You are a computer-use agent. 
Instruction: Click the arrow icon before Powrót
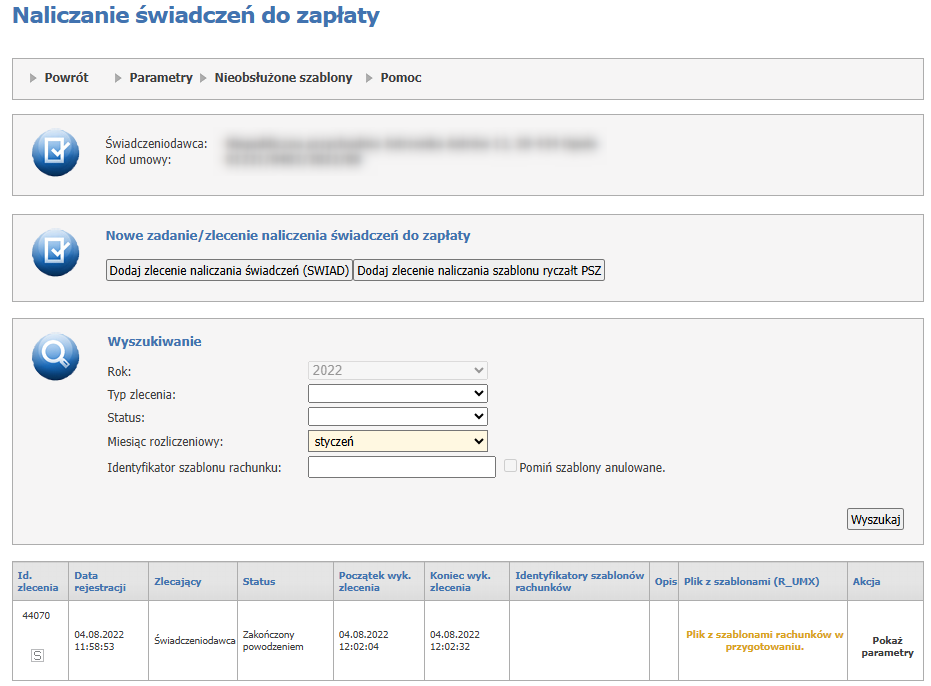click(34, 78)
